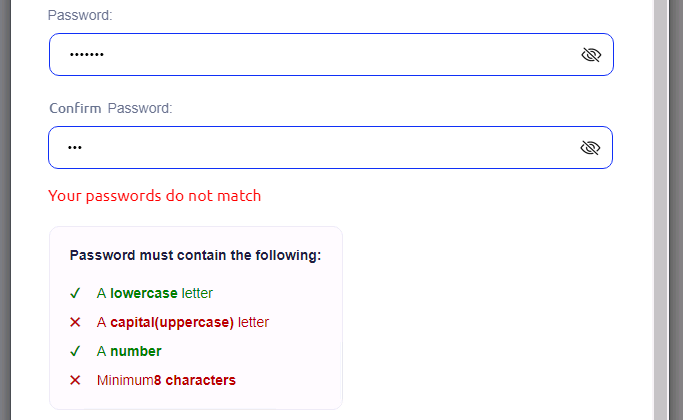Screen dimensions: 683x420
Task: Click the green checkmark beside lowercase letter
Action: (75, 294)
